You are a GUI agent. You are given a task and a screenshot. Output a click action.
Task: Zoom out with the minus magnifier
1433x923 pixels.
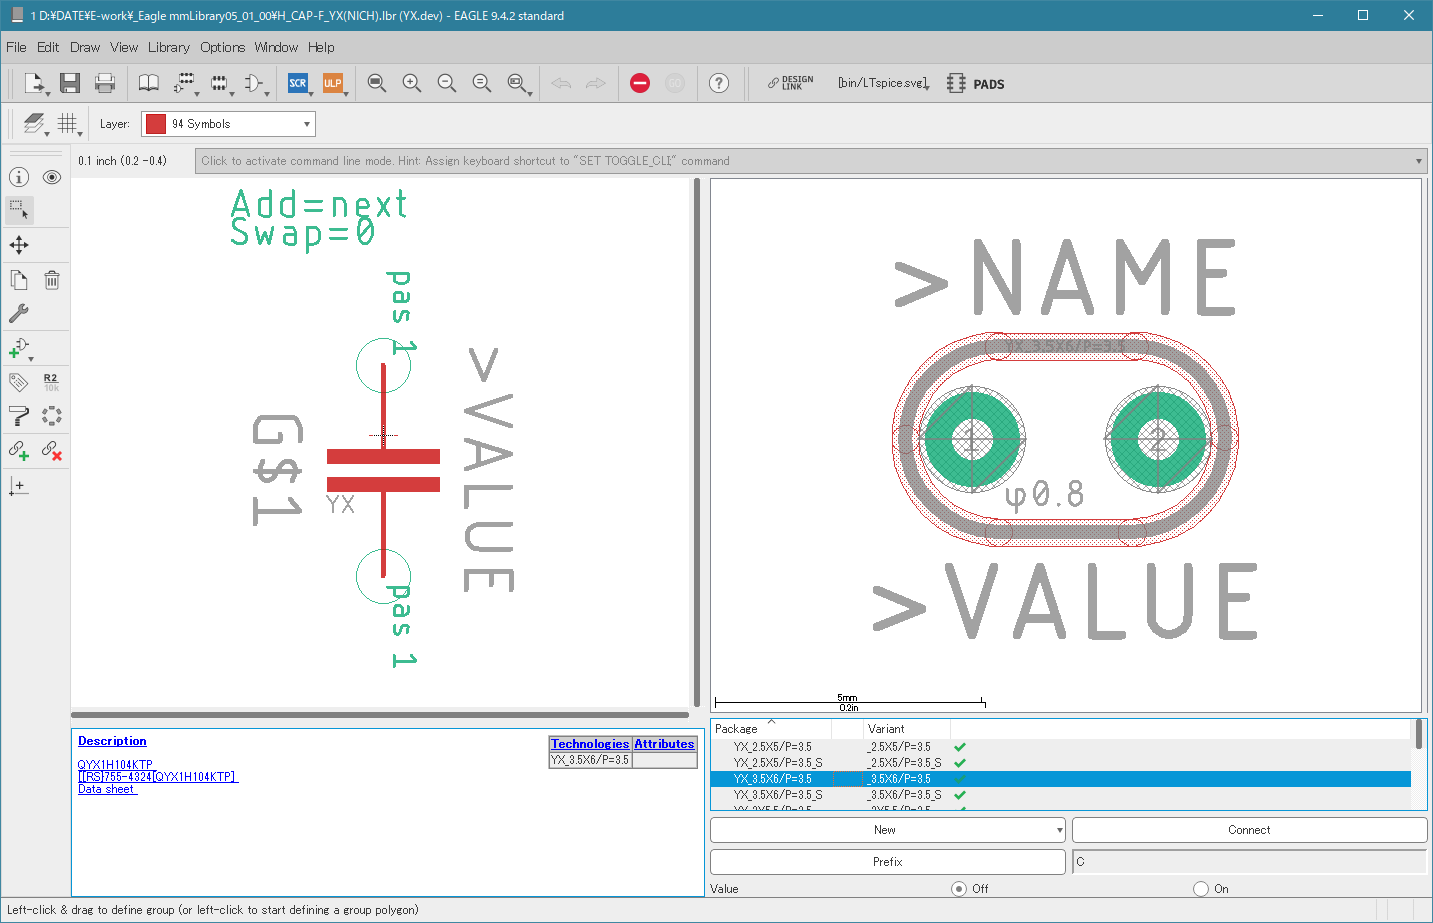[x=447, y=83]
